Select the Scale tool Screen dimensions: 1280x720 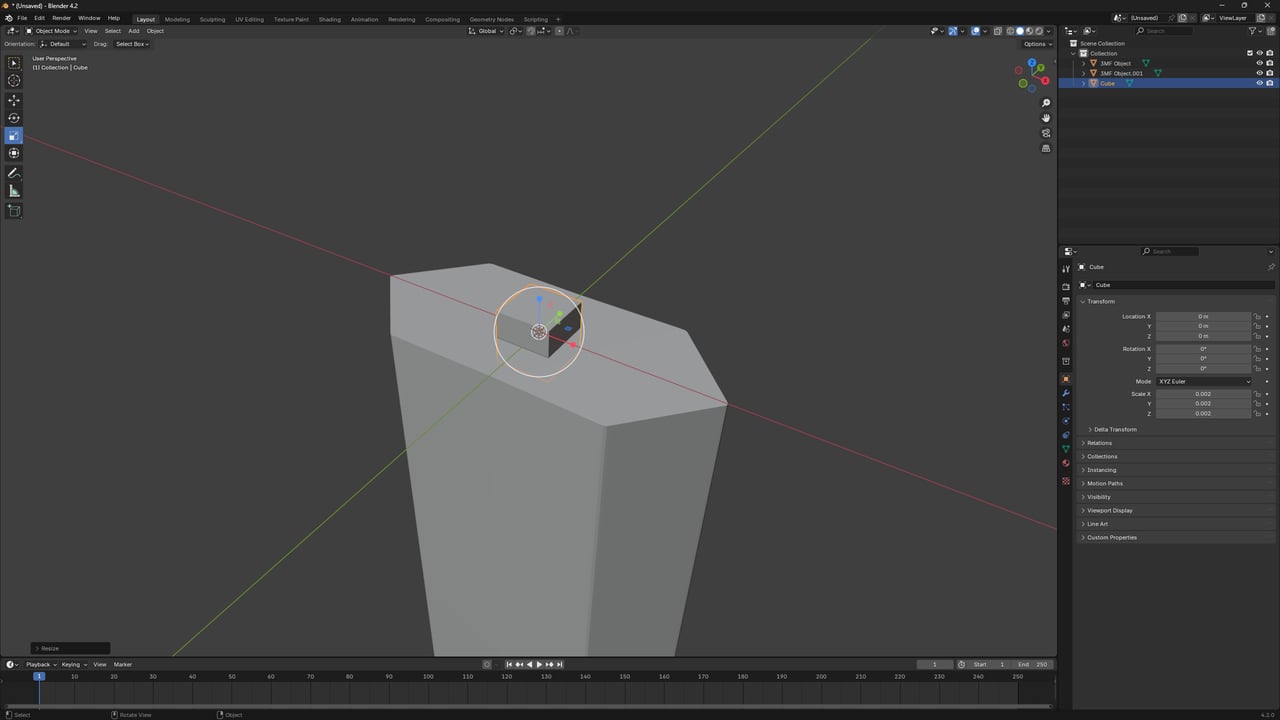coord(14,135)
